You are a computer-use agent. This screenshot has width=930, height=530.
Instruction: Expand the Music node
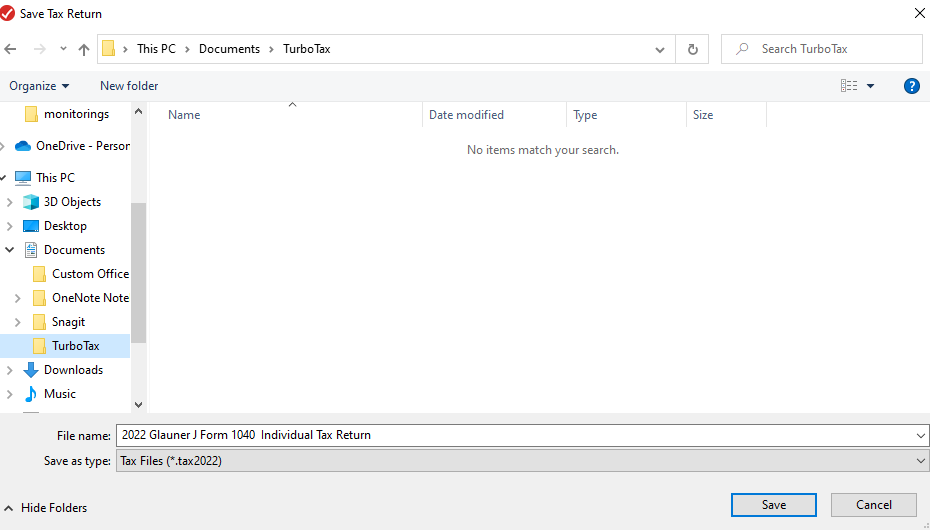[x=9, y=394]
